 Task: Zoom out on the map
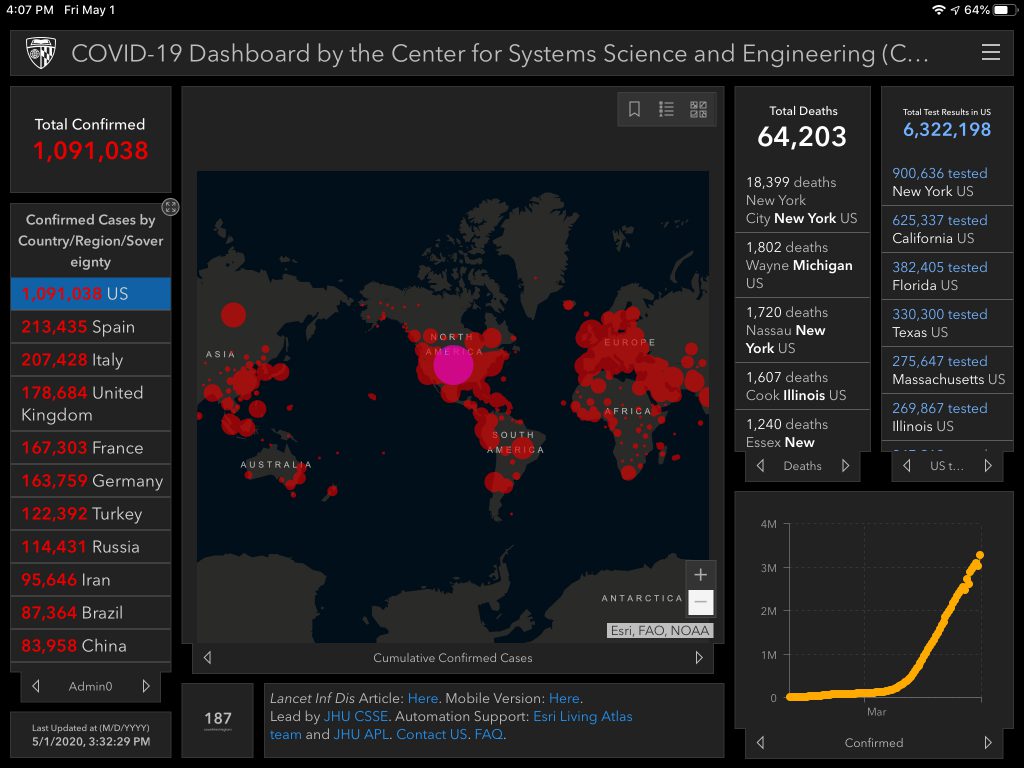pyautogui.click(x=700, y=602)
